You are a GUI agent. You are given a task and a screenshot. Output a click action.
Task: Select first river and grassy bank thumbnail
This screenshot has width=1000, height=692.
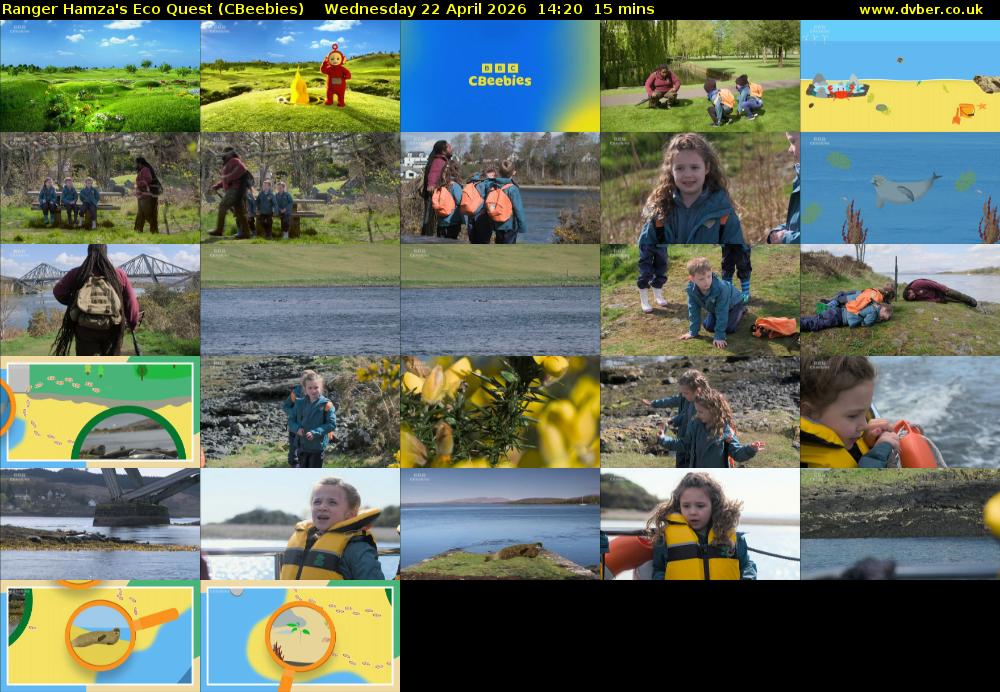pos(300,300)
